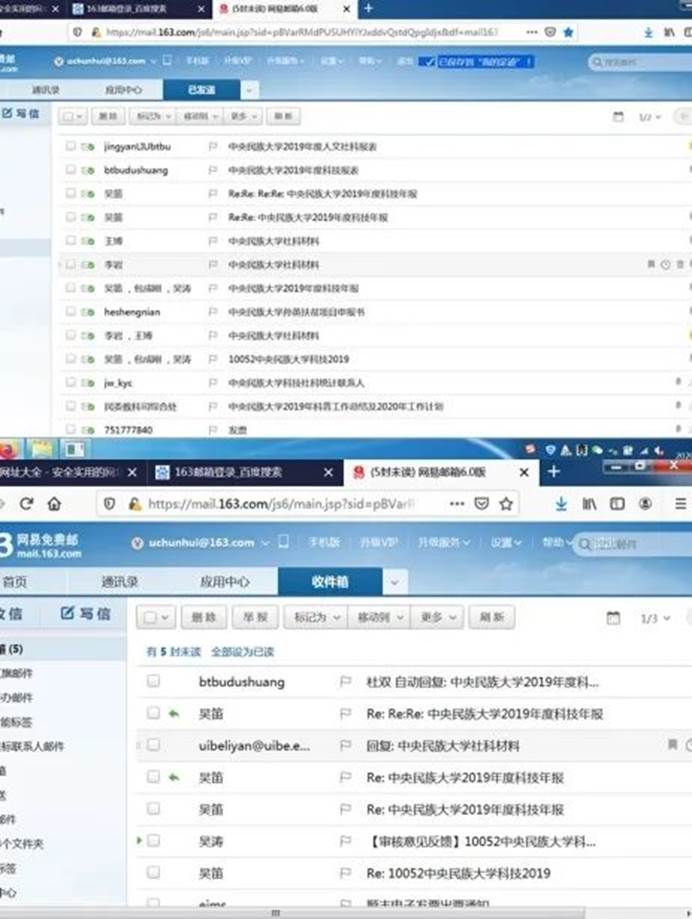
Task: Click the padlock site info icon in lower address bar
Action: [135, 503]
